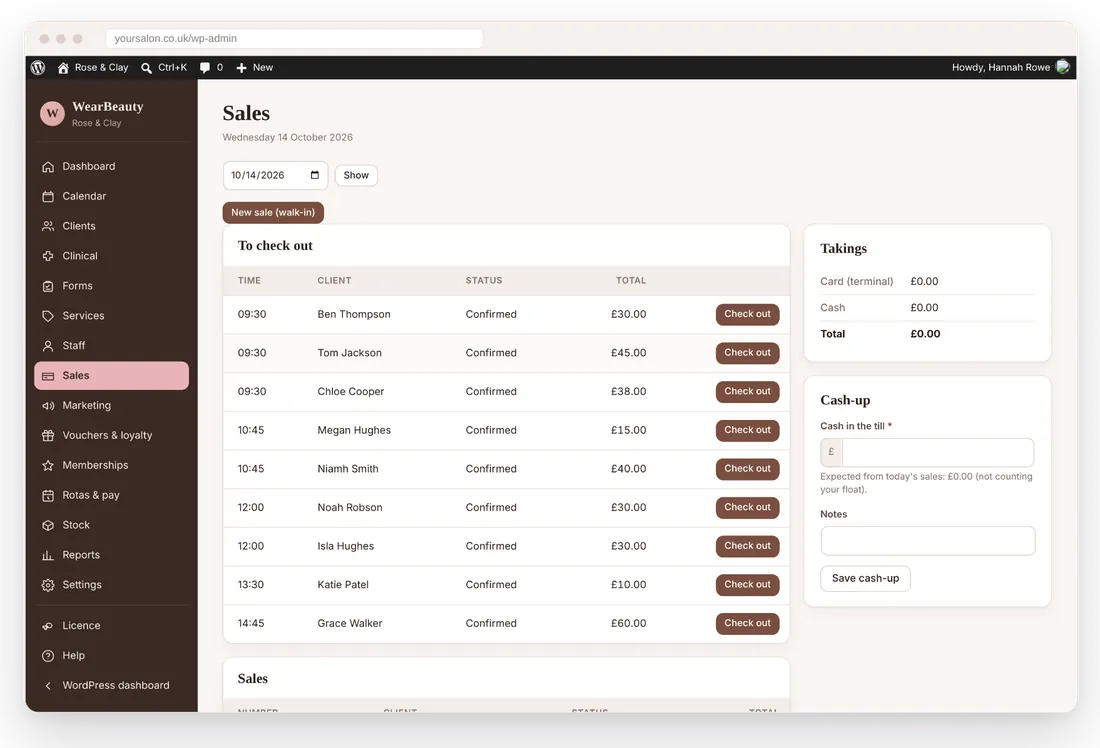Start a New sale (walk-in)
The width and height of the screenshot is (1100, 748).
click(273, 213)
